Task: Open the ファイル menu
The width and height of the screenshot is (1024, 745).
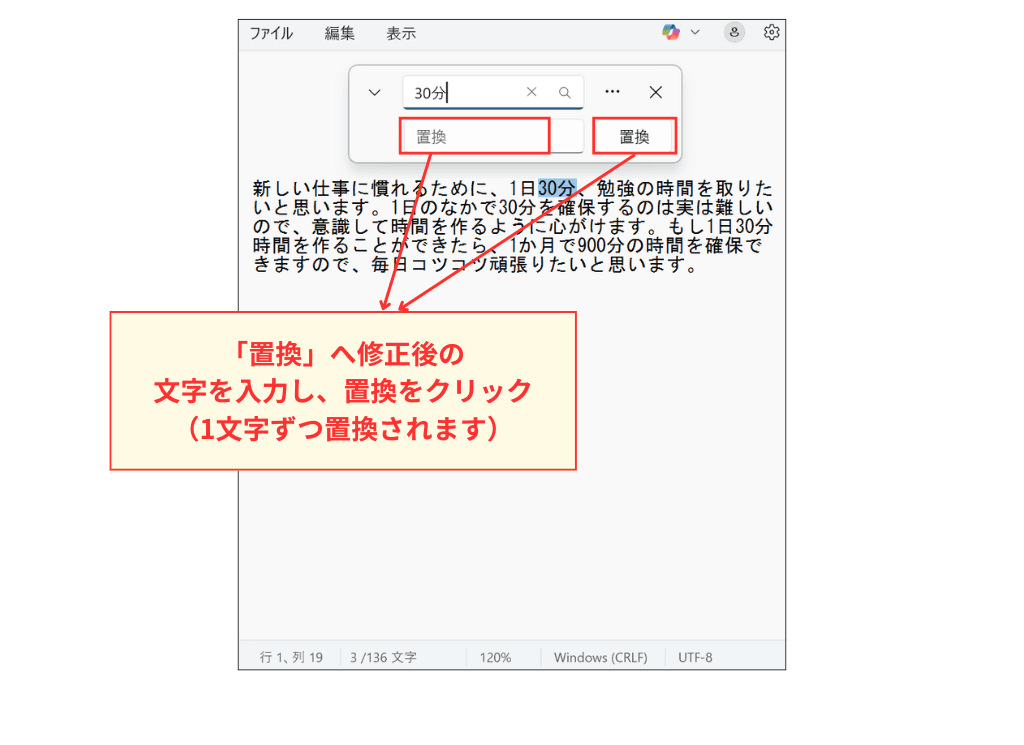Action: tap(271, 33)
